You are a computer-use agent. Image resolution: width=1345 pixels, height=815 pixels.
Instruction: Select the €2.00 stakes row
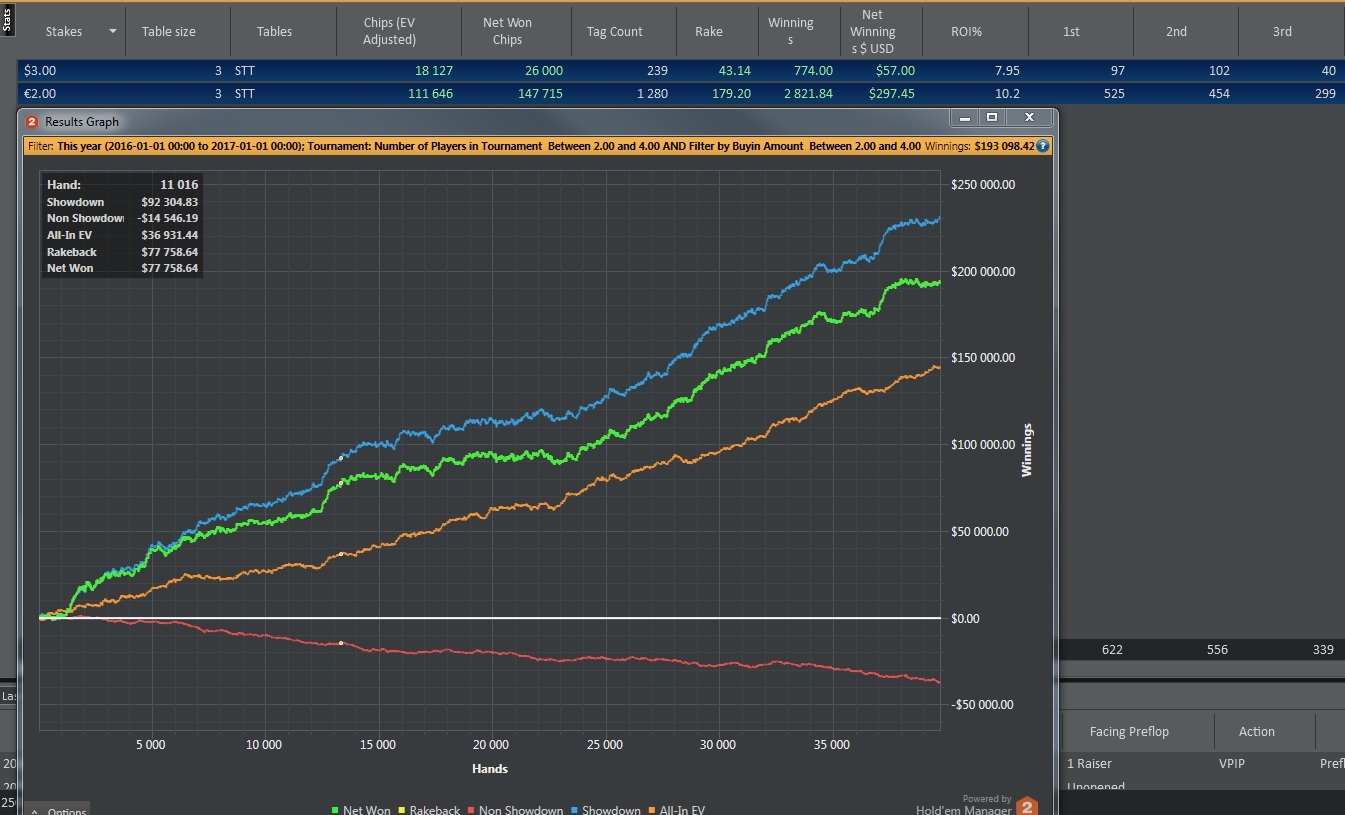pos(681,93)
